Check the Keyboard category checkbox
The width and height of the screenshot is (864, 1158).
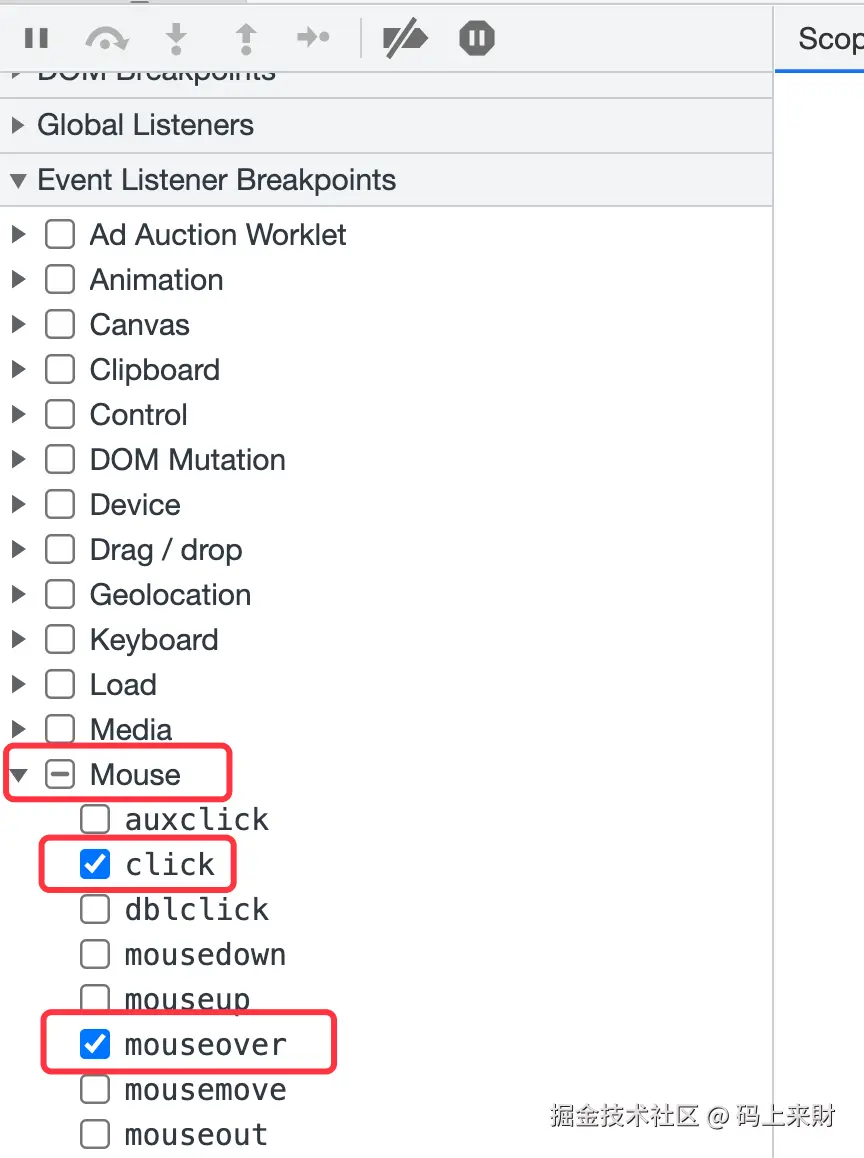coord(60,640)
